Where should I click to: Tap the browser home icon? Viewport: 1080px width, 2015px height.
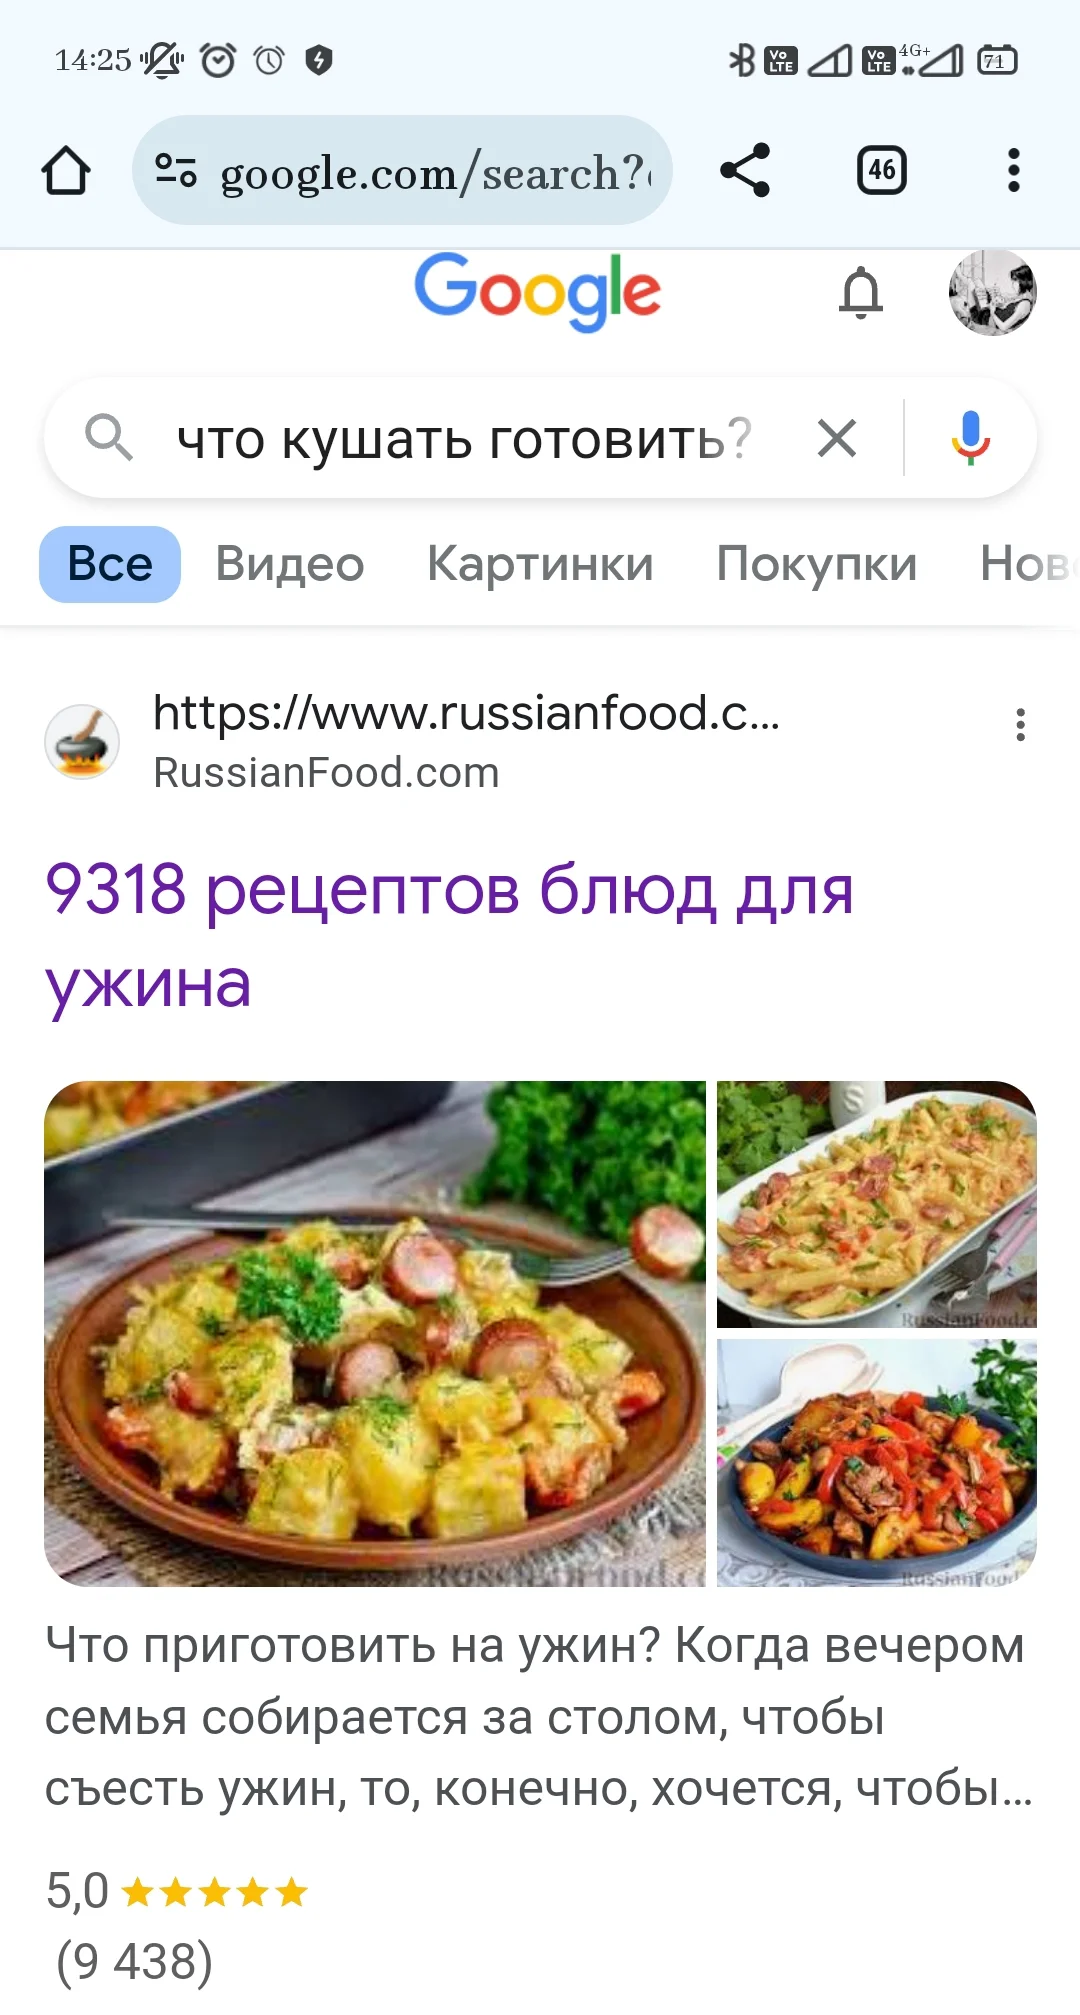click(x=66, y=170)
